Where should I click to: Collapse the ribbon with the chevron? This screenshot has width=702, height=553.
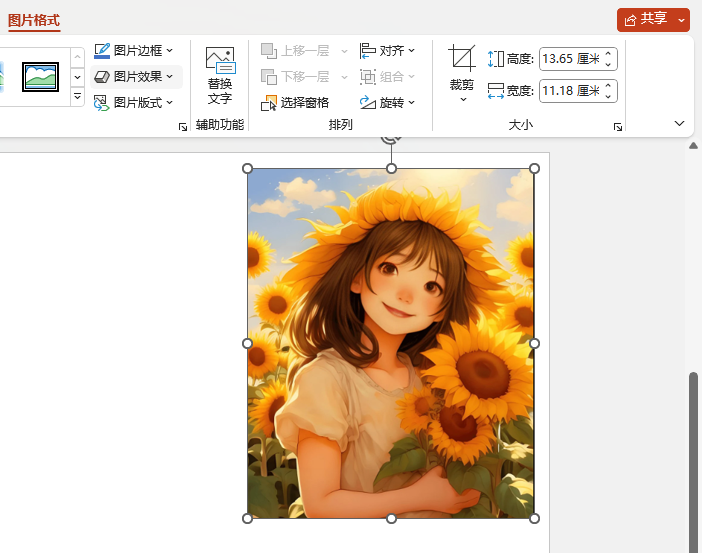click(x=680, y=124)
